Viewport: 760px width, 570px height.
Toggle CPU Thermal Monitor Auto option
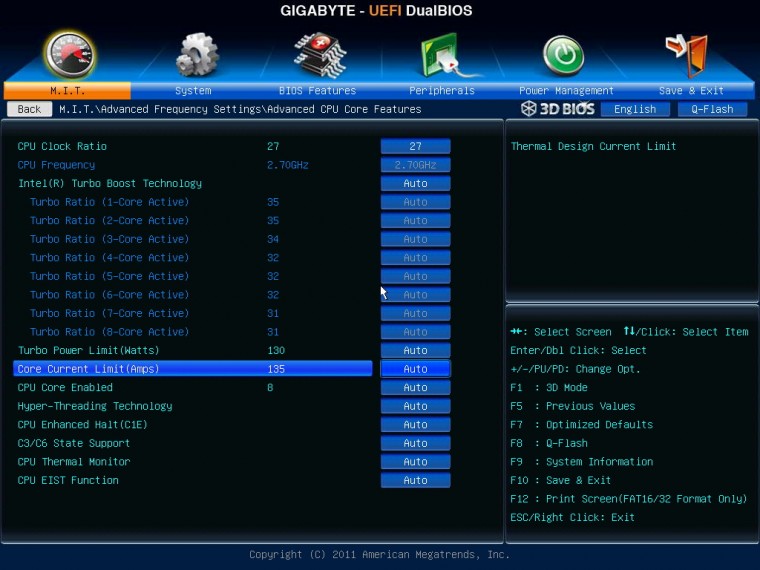click(415, 462)
